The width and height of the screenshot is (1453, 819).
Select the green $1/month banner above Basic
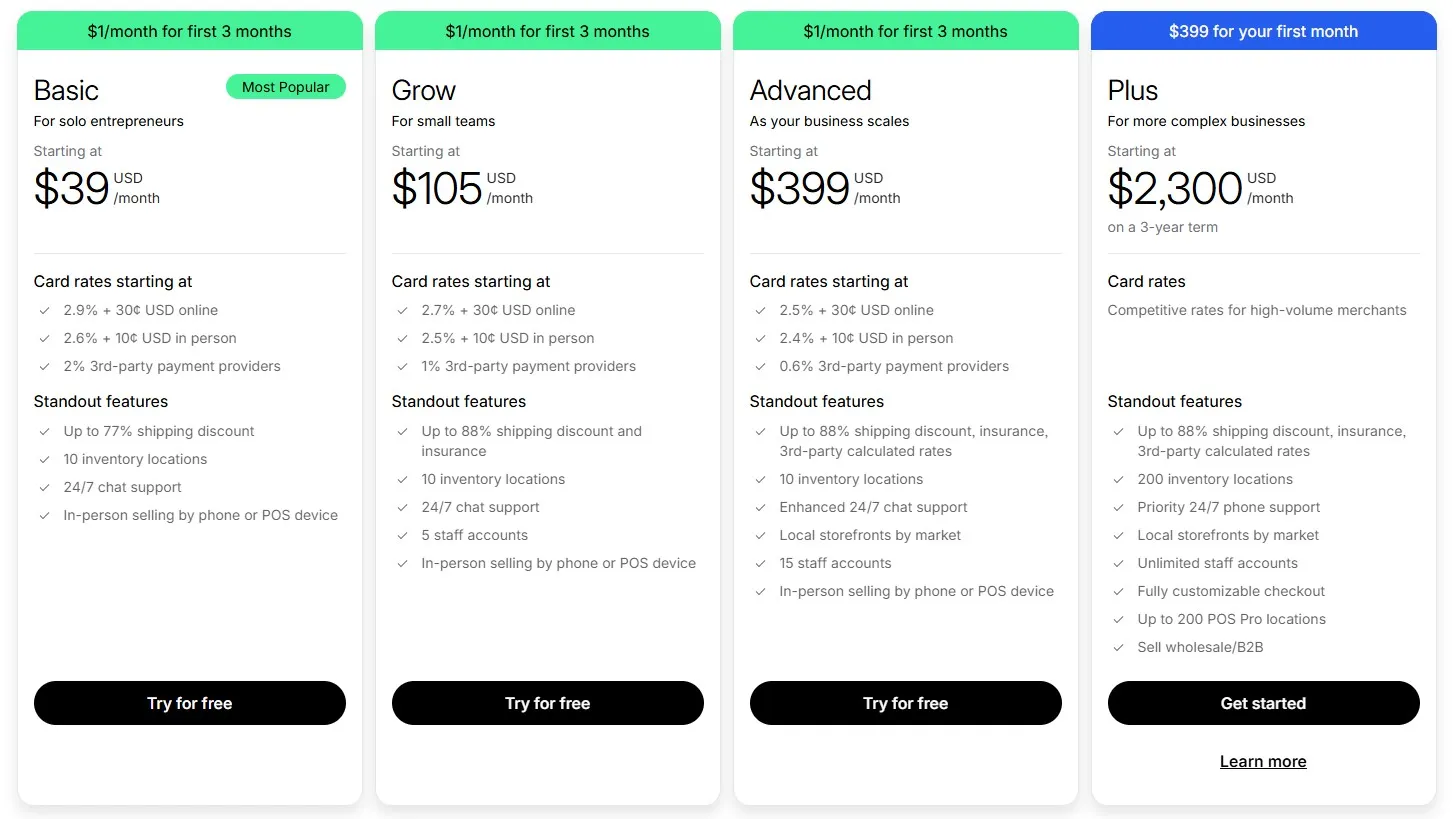coord(189,31)
